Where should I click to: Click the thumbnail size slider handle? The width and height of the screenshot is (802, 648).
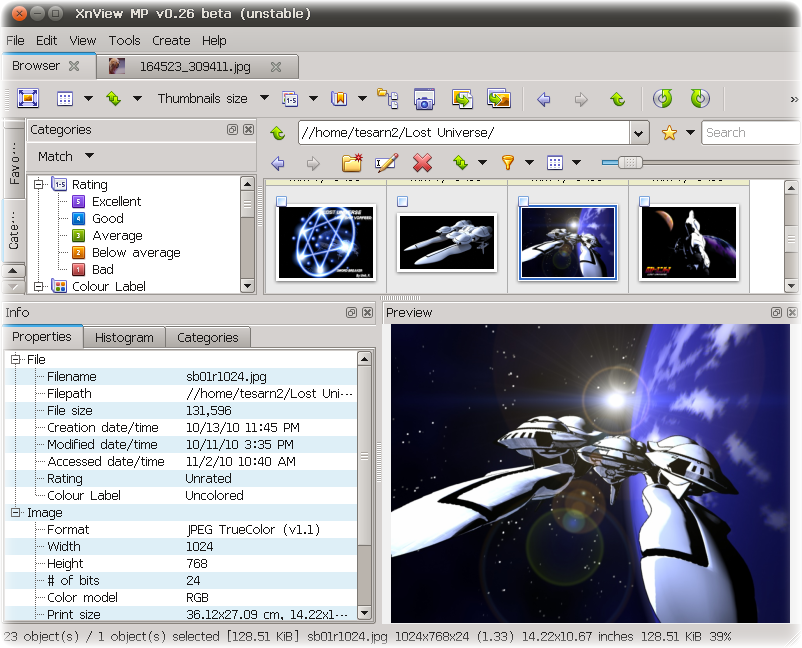(x=629, y=162)
